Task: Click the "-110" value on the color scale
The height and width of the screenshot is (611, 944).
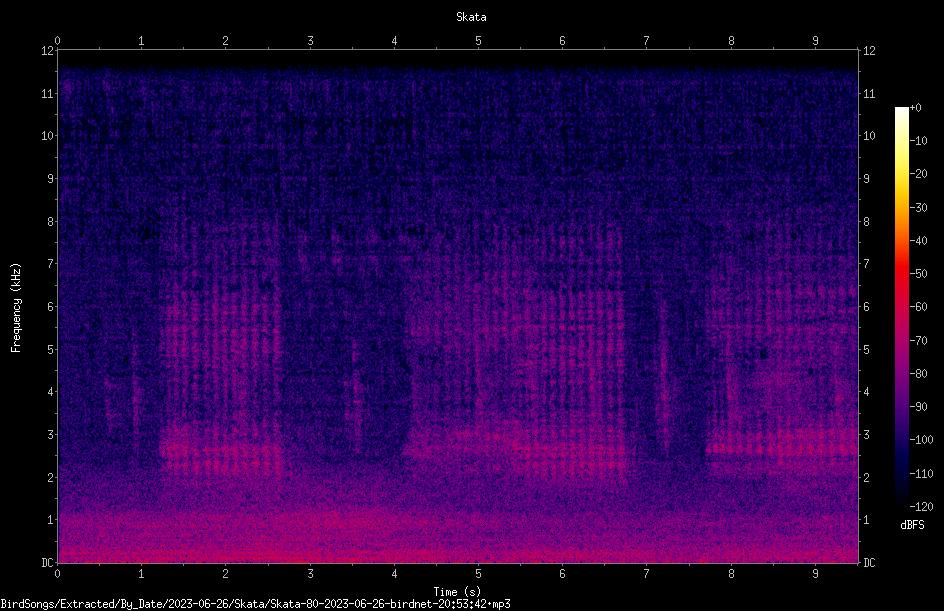Action: coord(921,474)
